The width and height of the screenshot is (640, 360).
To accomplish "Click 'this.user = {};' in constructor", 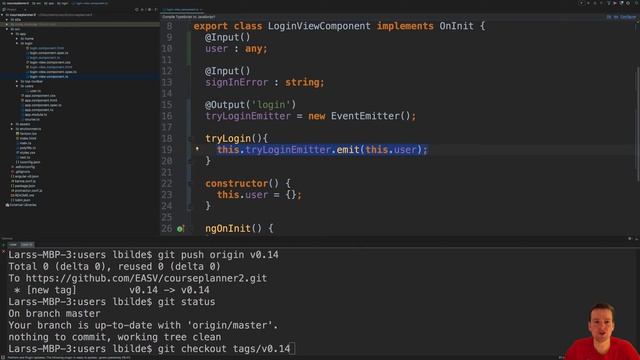I will pyautogui.click(x=259, y=195).
